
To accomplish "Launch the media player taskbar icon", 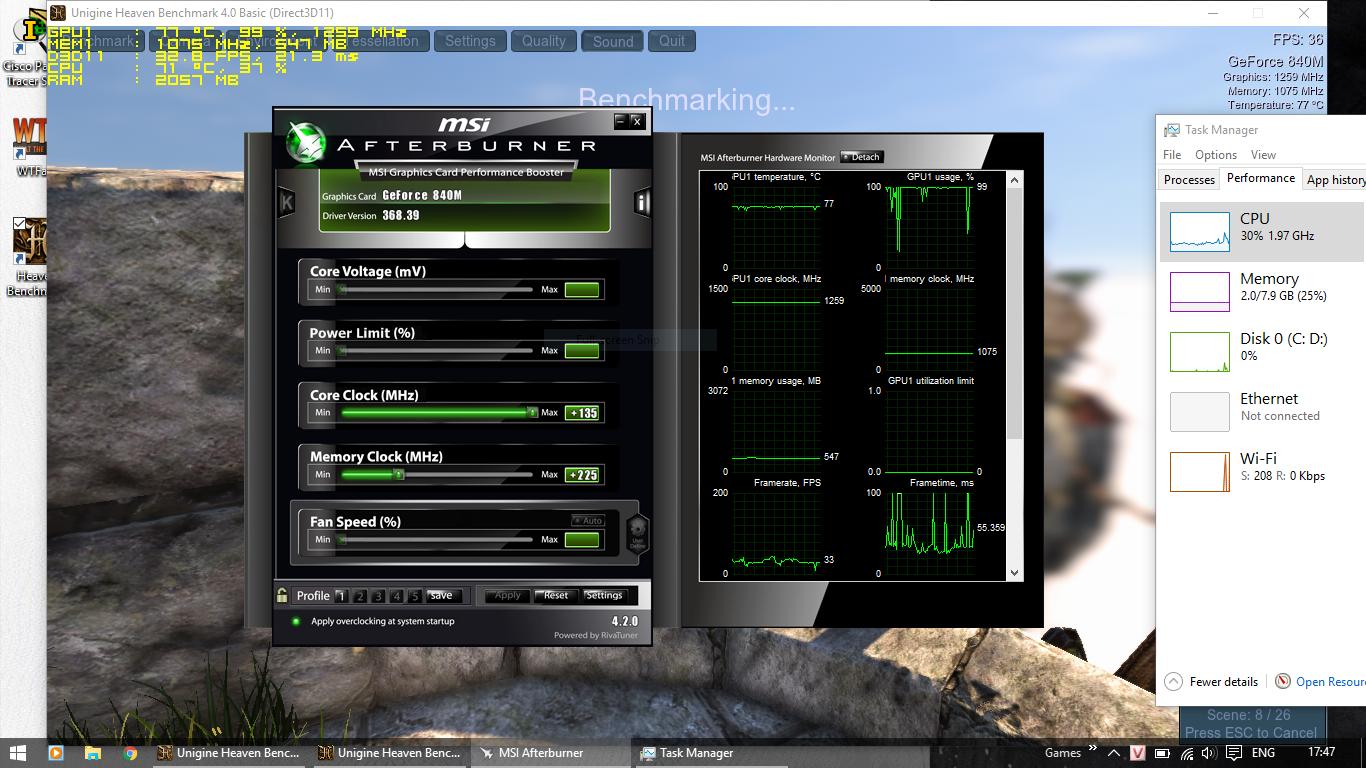I will (x=56, y=753).
